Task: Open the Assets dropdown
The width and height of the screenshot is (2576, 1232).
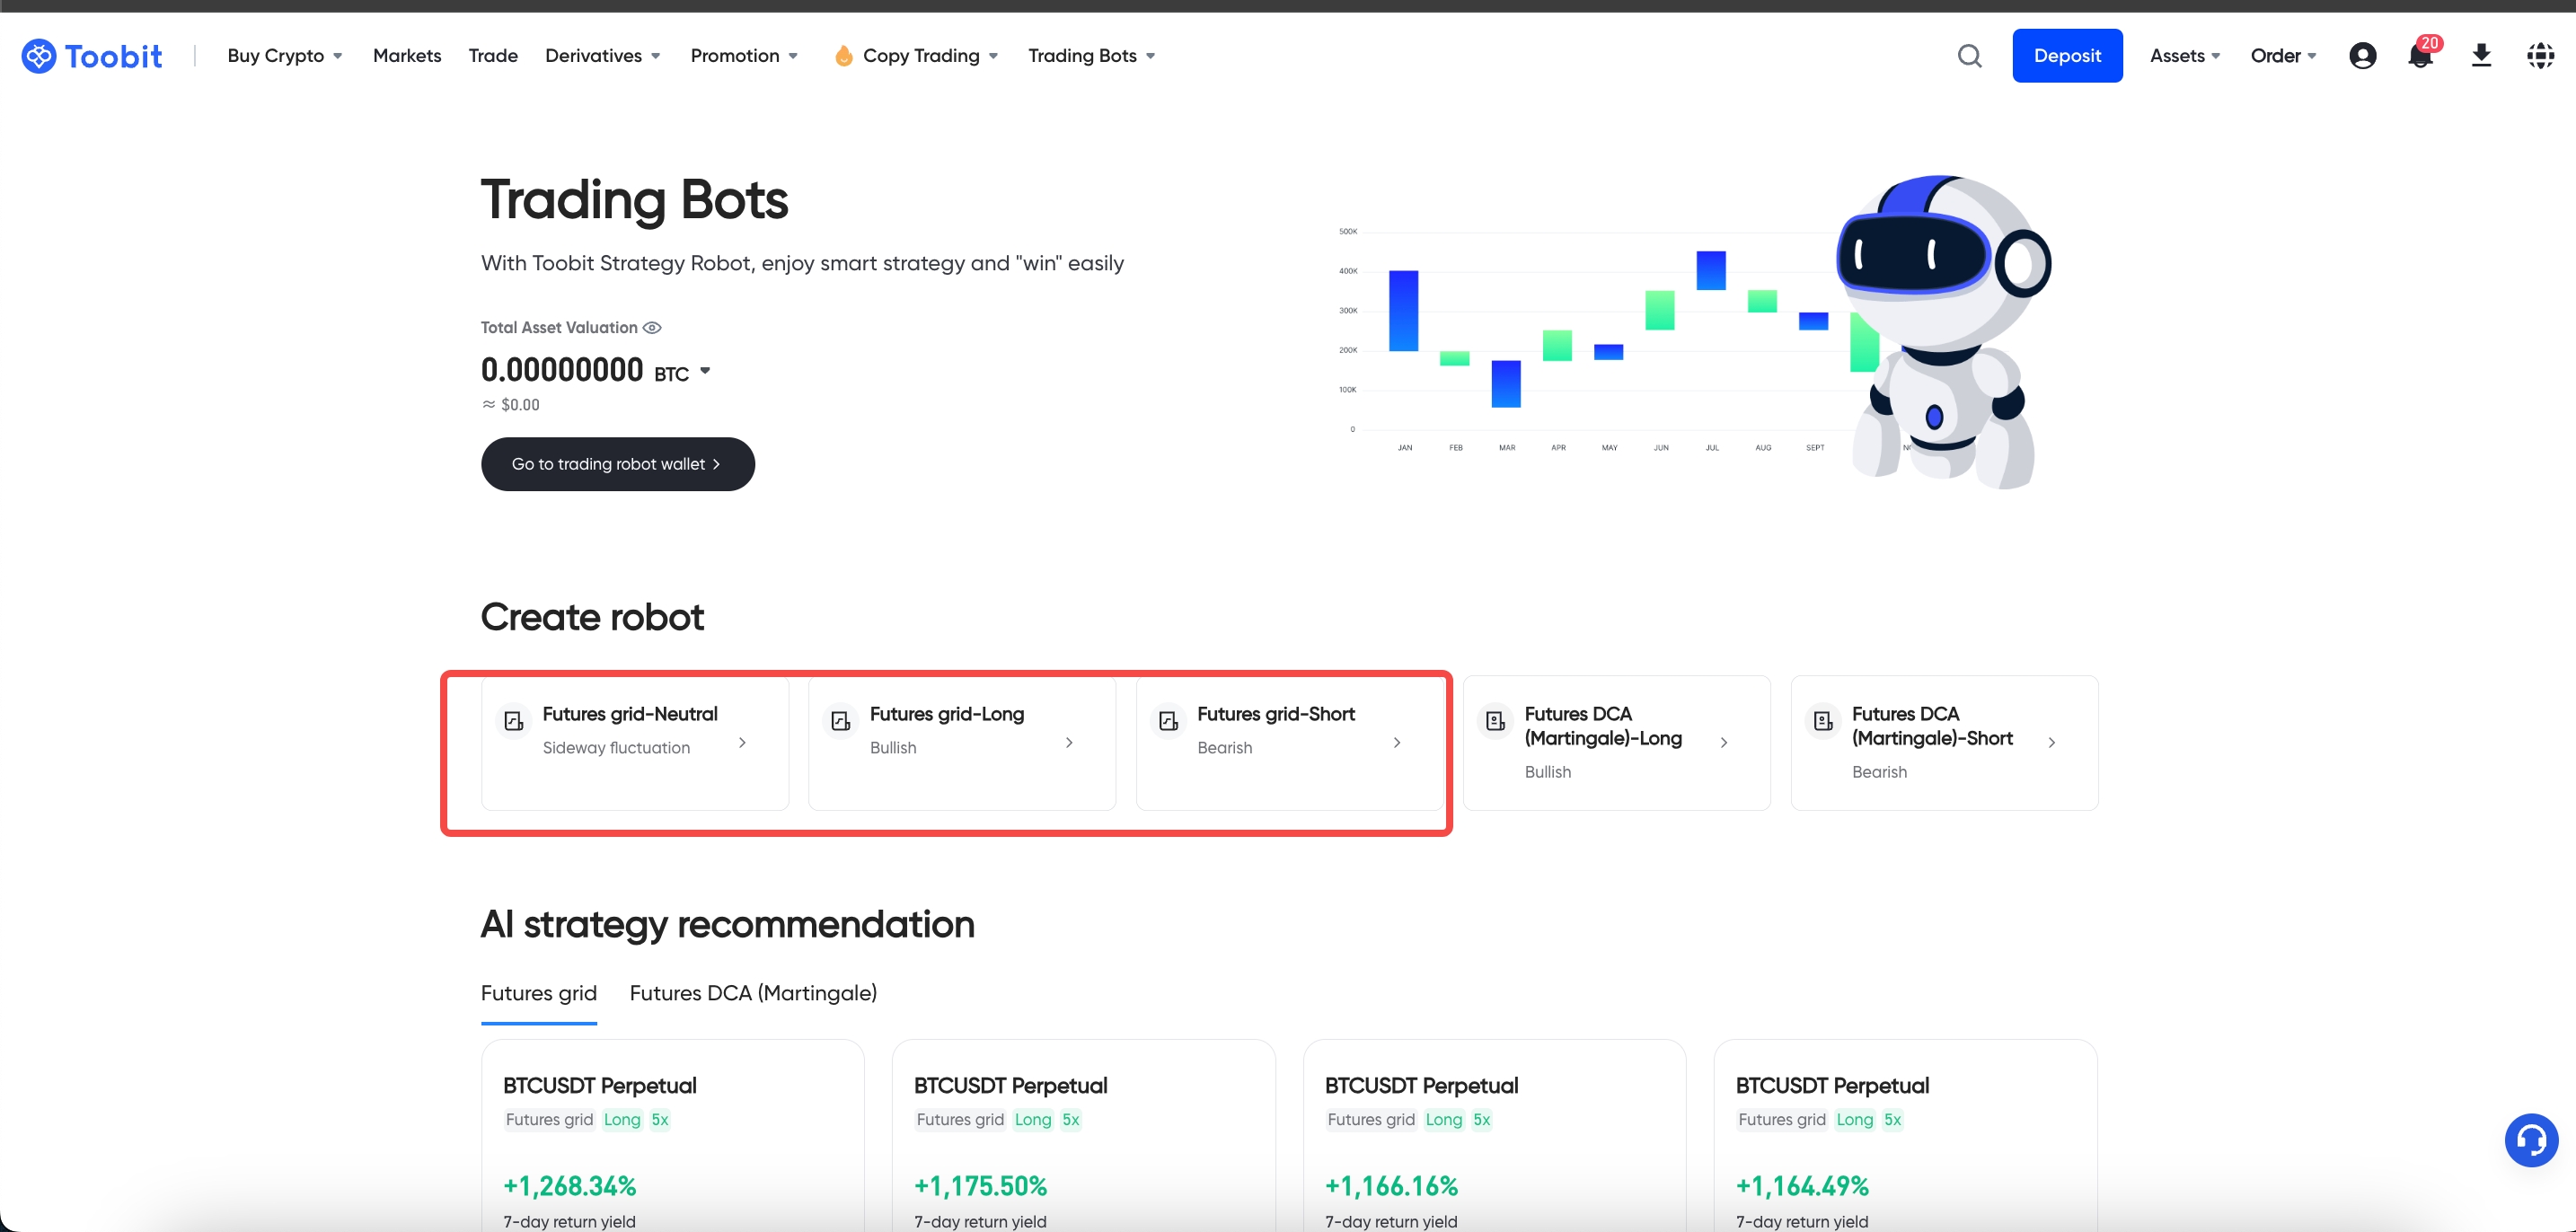Action: point(2184,56)
